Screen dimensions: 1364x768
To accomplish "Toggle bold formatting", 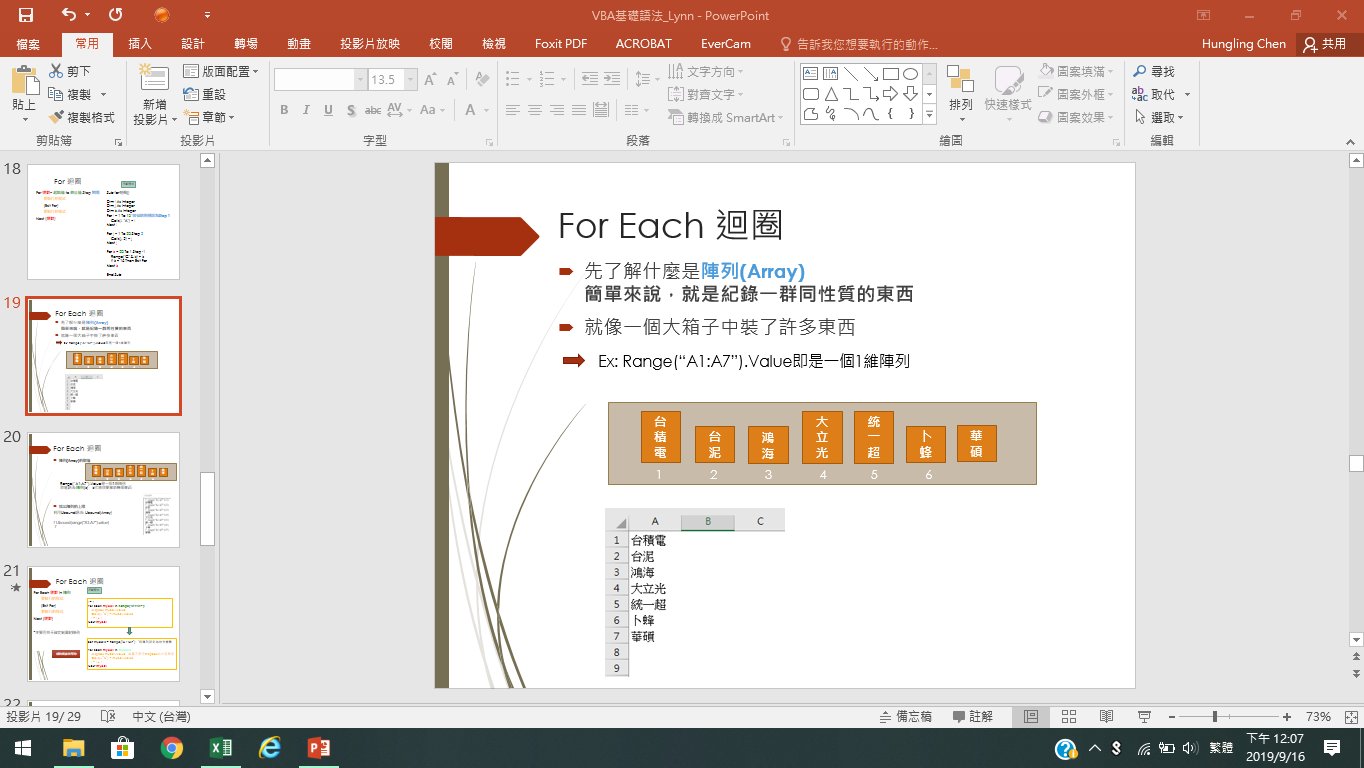I will [x=284, y=110].
